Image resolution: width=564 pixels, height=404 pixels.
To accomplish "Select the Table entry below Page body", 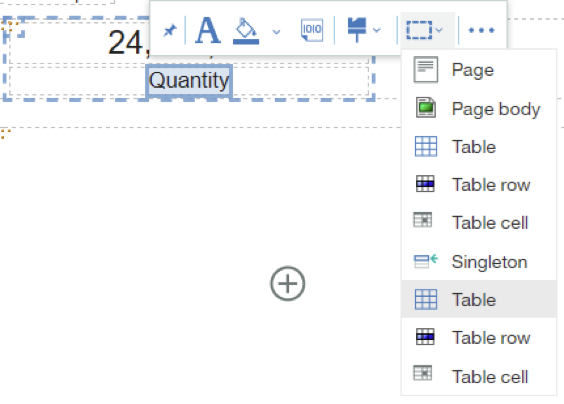I will click(479, 146).
